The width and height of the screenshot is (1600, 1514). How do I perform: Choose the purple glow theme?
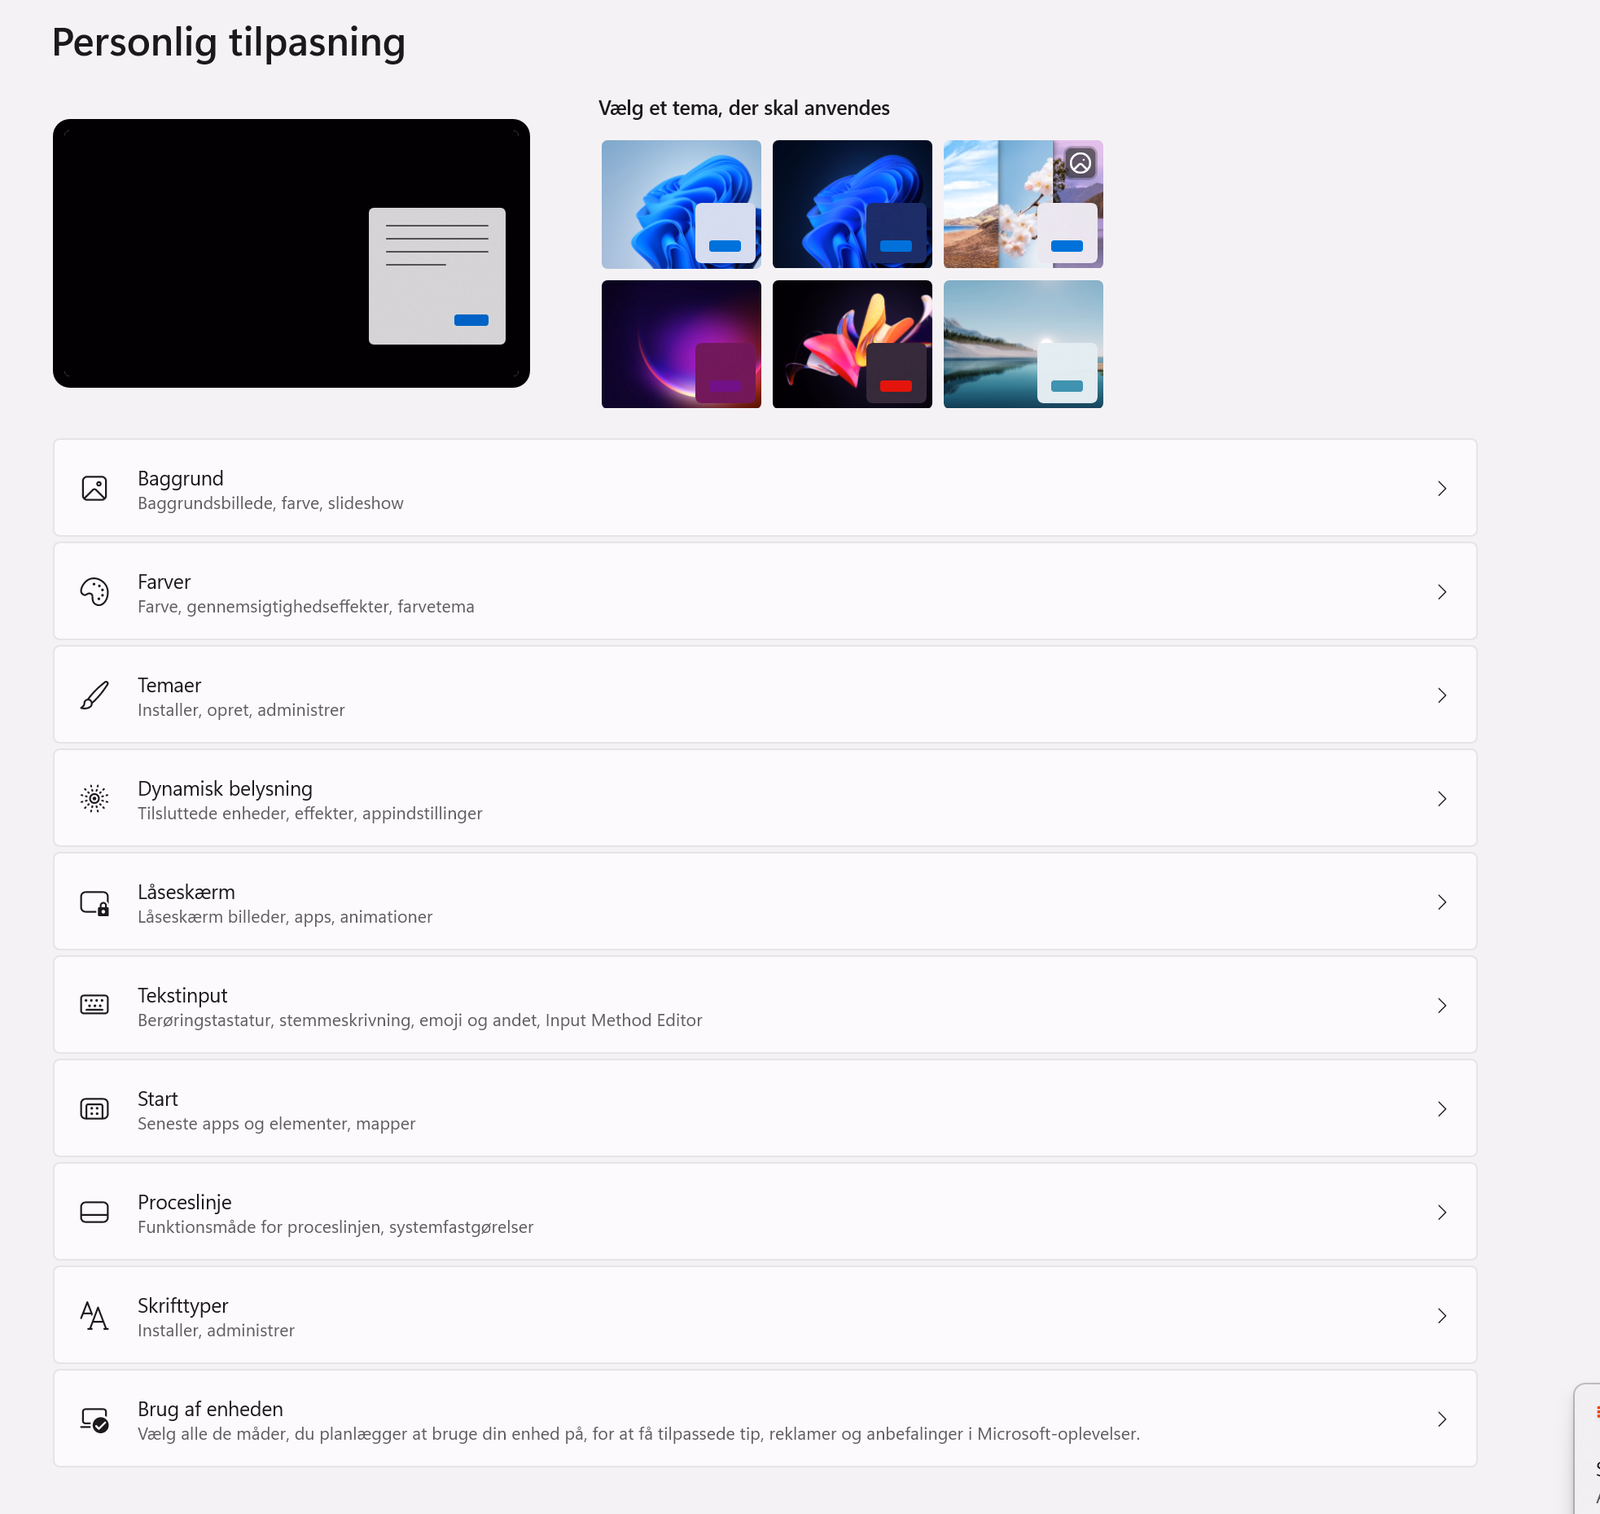point(681,344)
